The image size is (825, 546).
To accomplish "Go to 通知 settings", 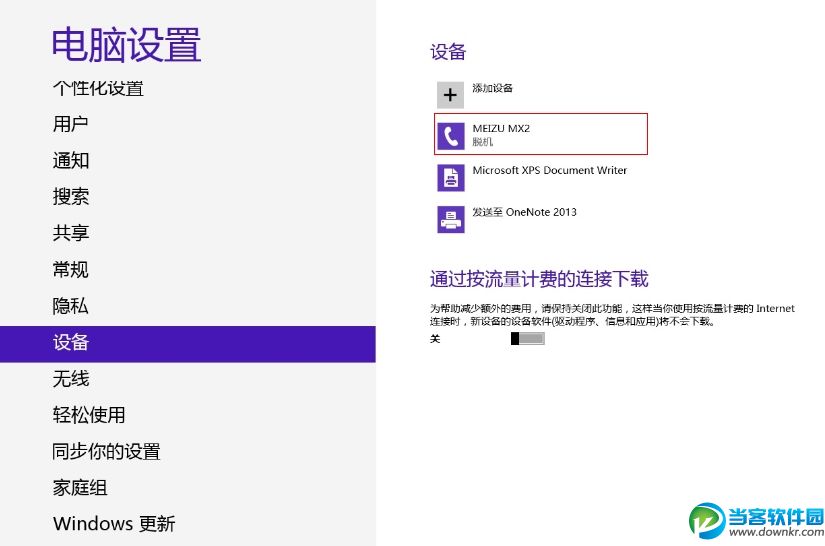I will [x=71, y=160].
